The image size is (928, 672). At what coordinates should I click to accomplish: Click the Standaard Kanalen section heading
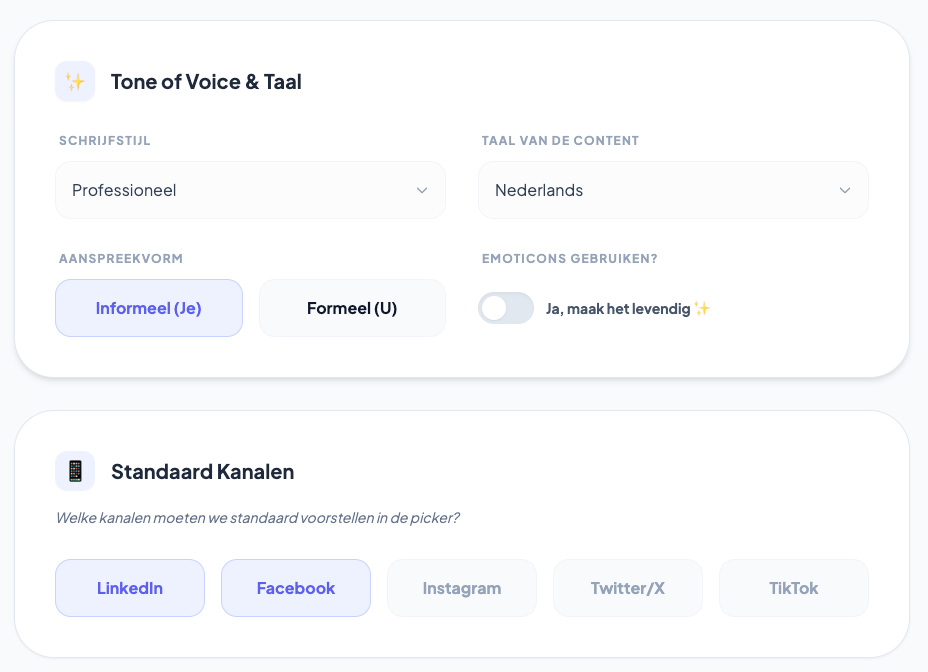tap(202, 472)
